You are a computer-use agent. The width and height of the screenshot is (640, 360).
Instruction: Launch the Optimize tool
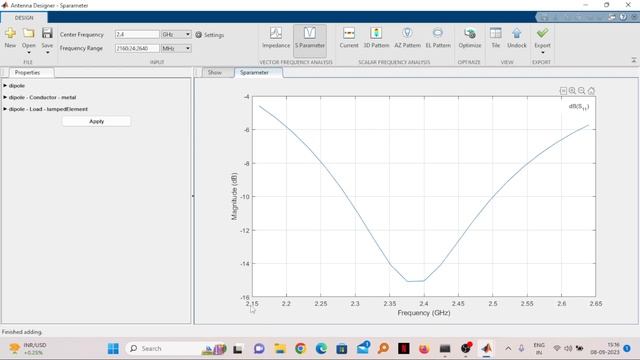click(470, 38)
